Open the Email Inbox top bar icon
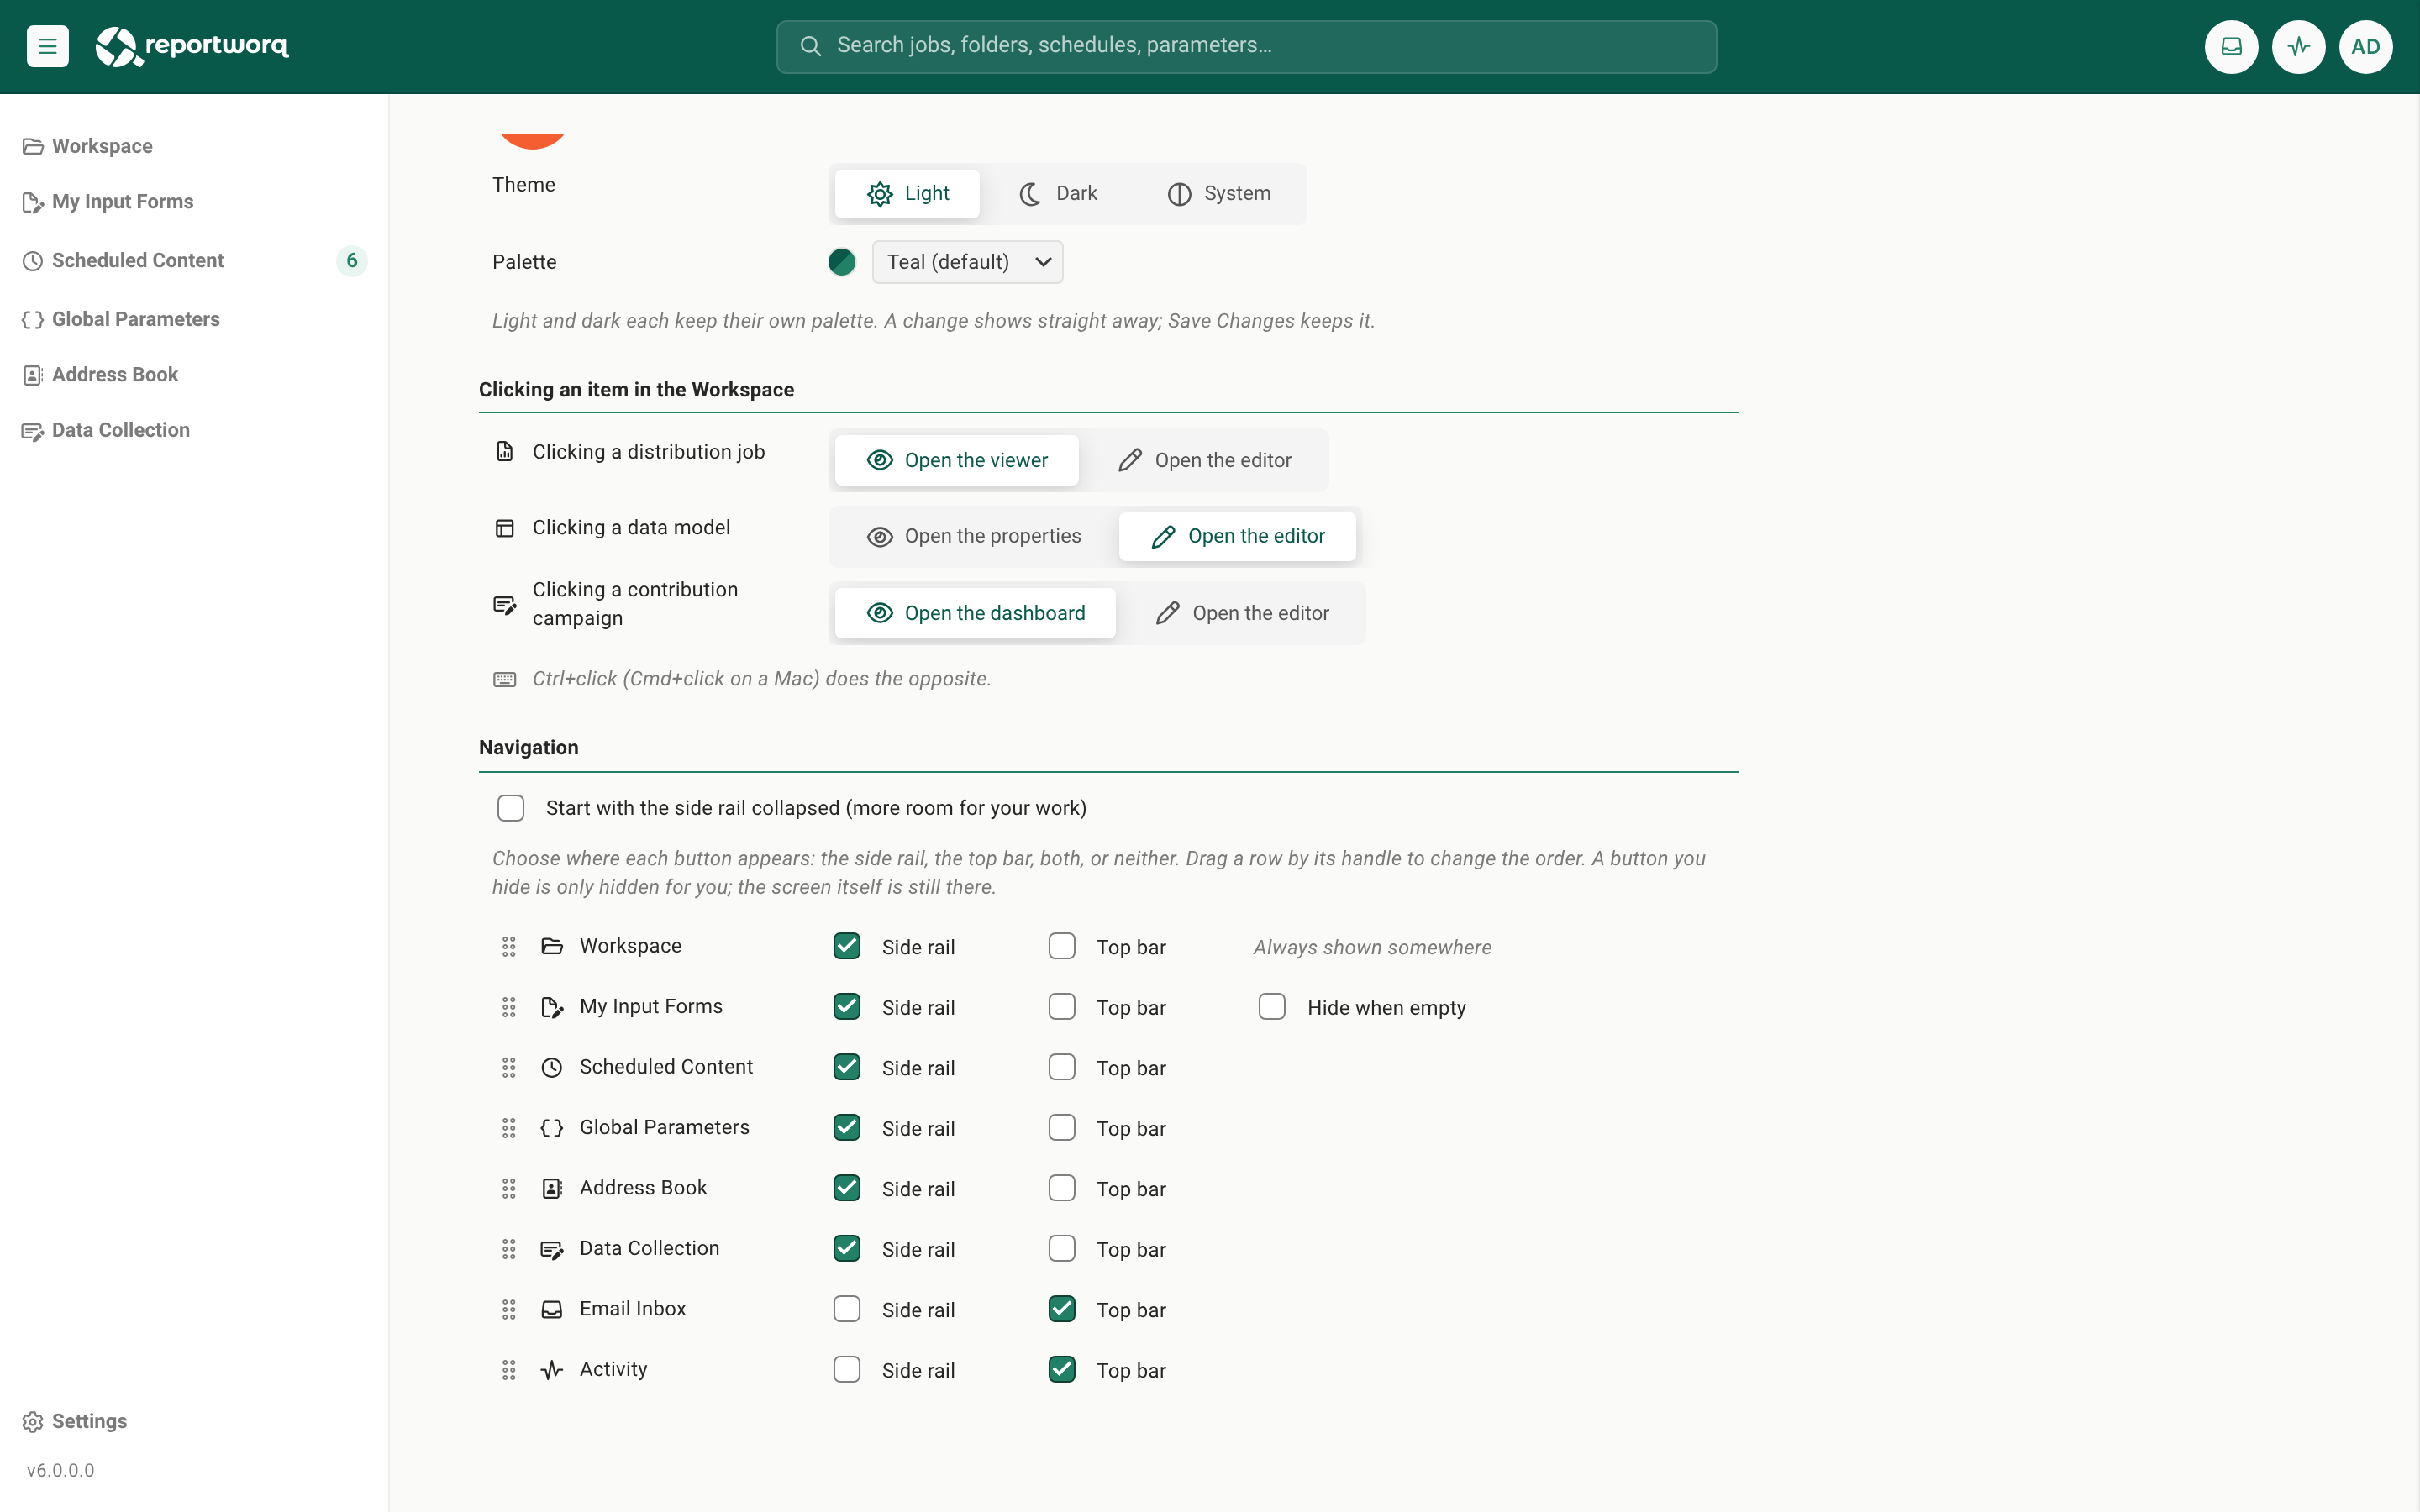 [2231, 46]
